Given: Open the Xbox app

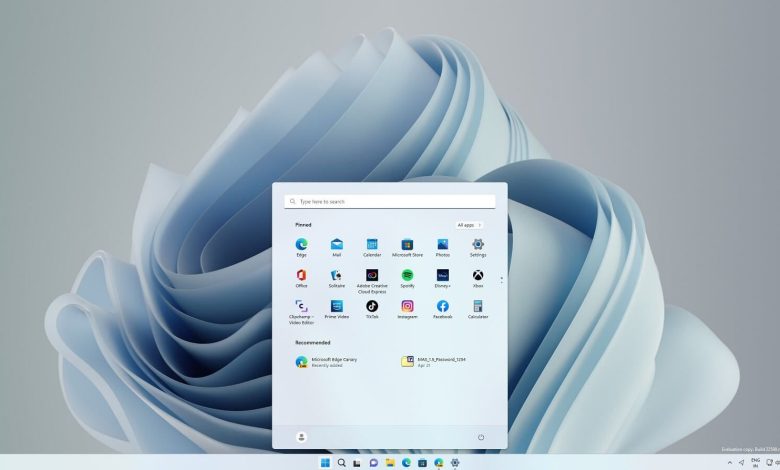Looking at the screenshot, I should click(x=478, y=279).
